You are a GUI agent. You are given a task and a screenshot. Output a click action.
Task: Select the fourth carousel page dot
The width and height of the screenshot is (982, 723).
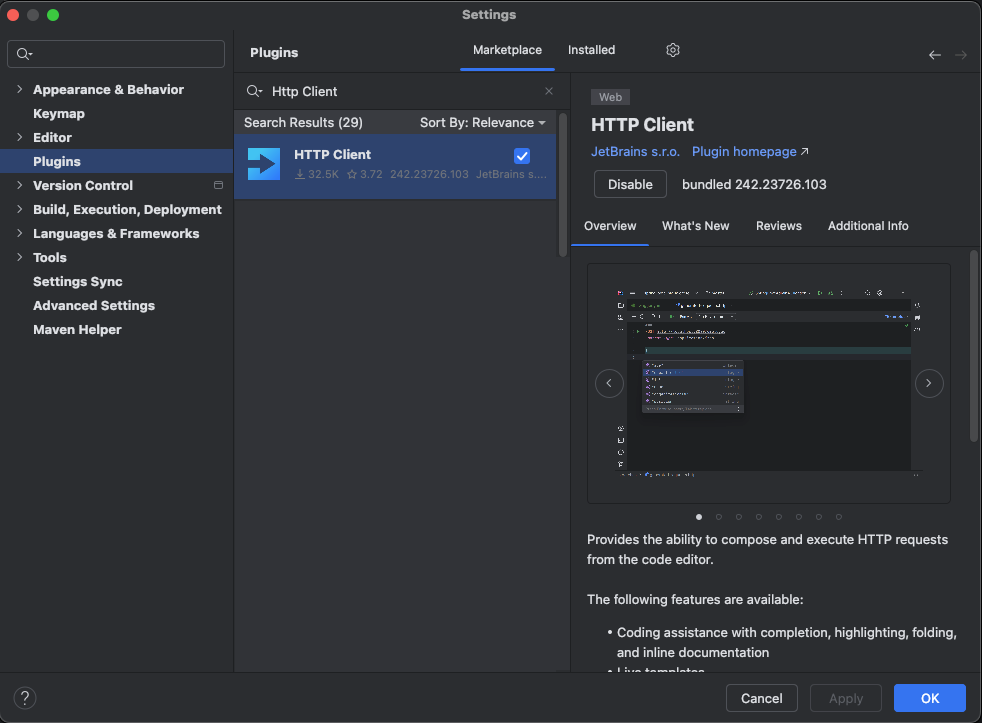tap(758, 517)
